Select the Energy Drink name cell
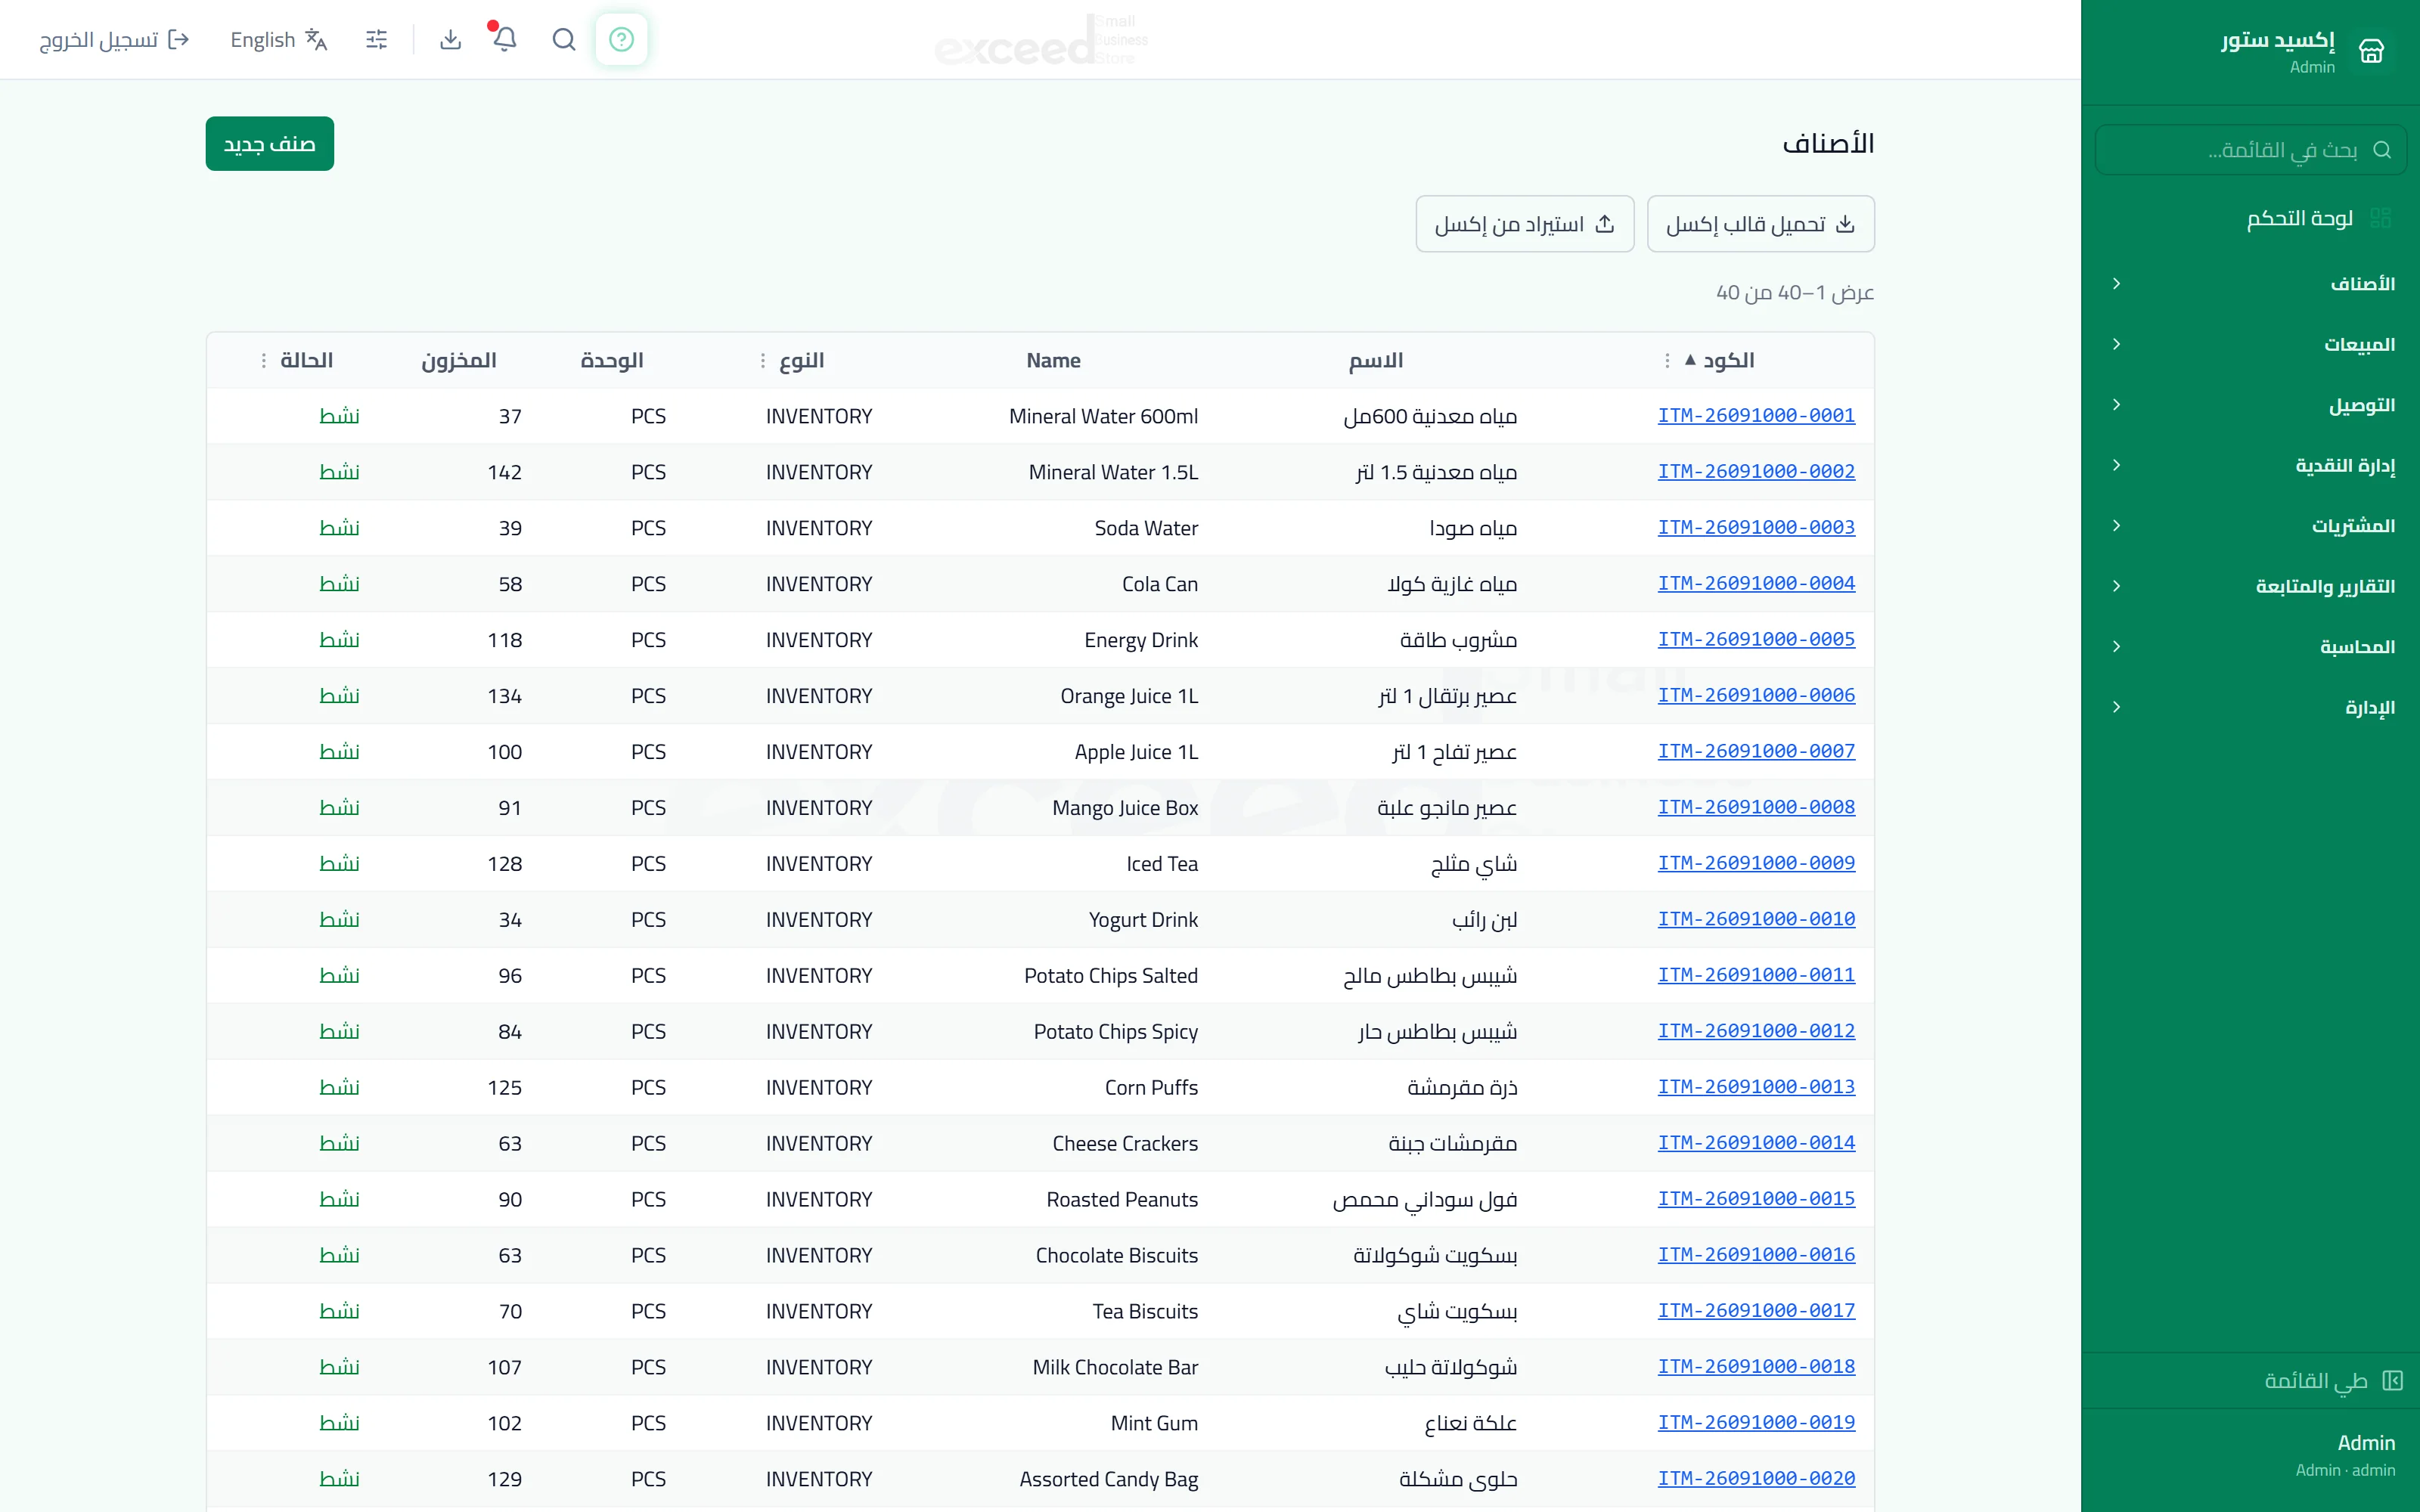This screenshot has width=2420, height=1512. (1141, 640)
